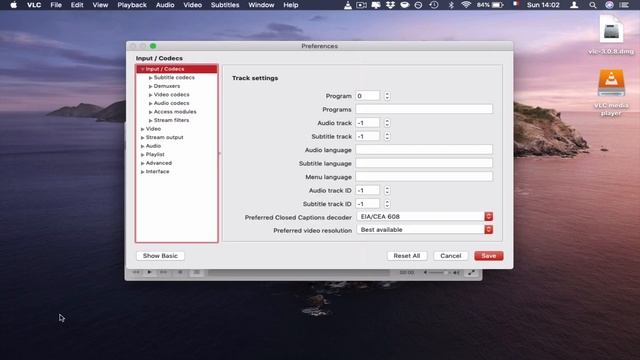Click Show Basic button
This screenshot has height=360, width=640.
click(160, 256)
